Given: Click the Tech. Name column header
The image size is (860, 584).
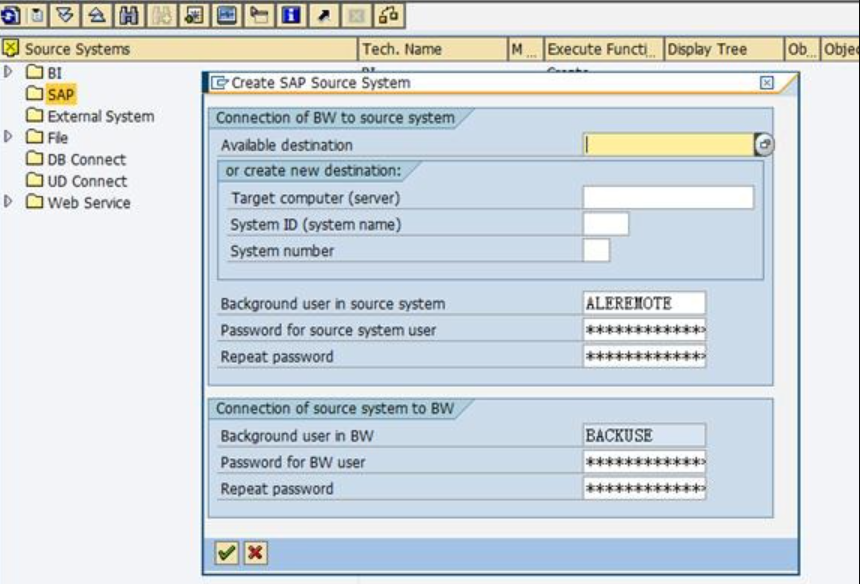Looking at the screenshot, I should click(x=433, y=49).
